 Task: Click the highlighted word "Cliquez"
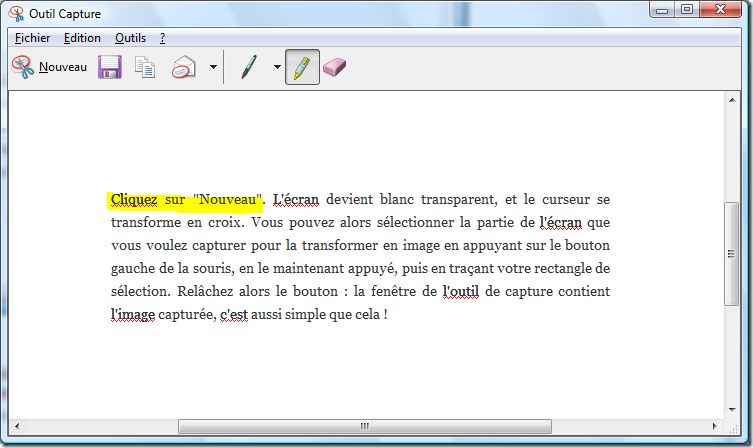[x=134, y=199]
